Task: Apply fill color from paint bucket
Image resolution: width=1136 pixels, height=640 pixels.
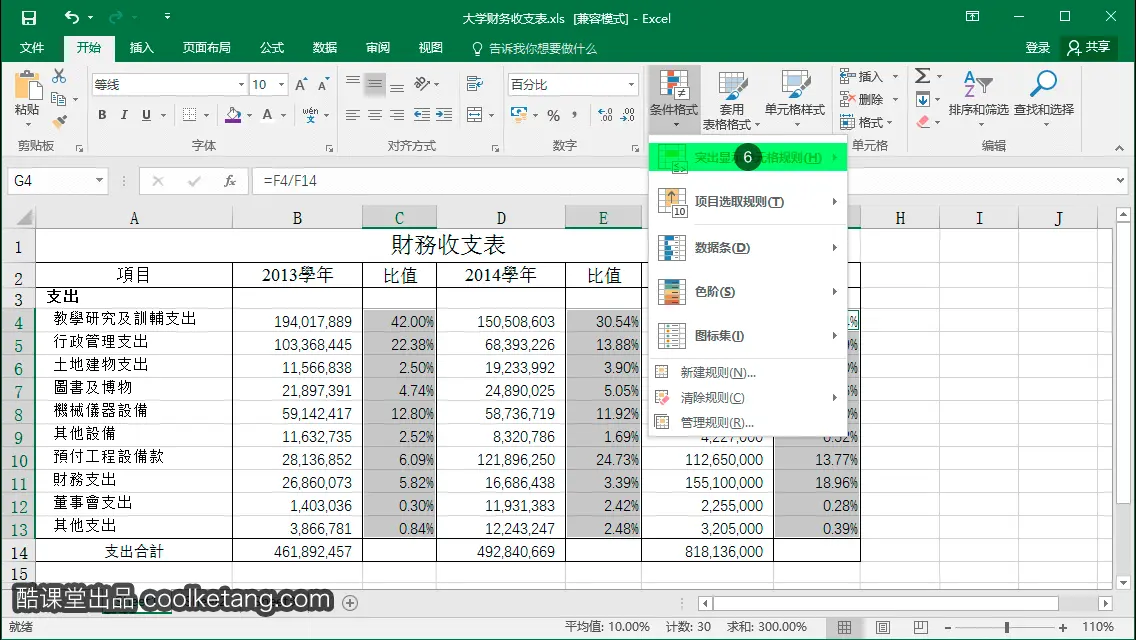Action: 233,115
